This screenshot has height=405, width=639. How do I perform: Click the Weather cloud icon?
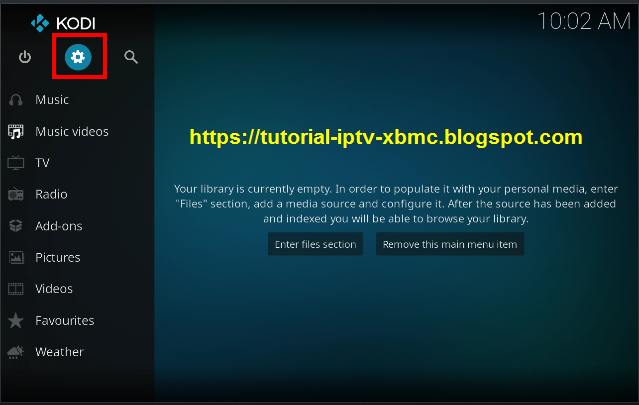tap(16, 352)
